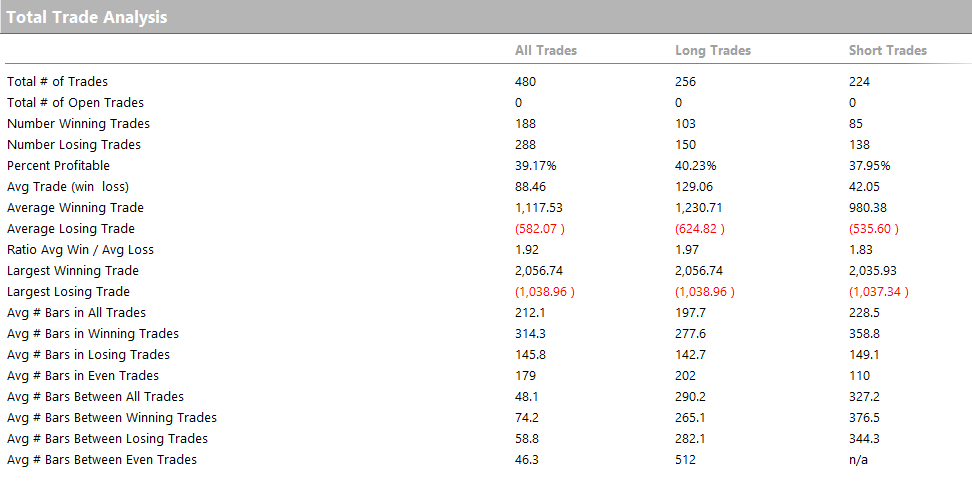Click the red (535.60) average loss value

(x=874, y=229)
